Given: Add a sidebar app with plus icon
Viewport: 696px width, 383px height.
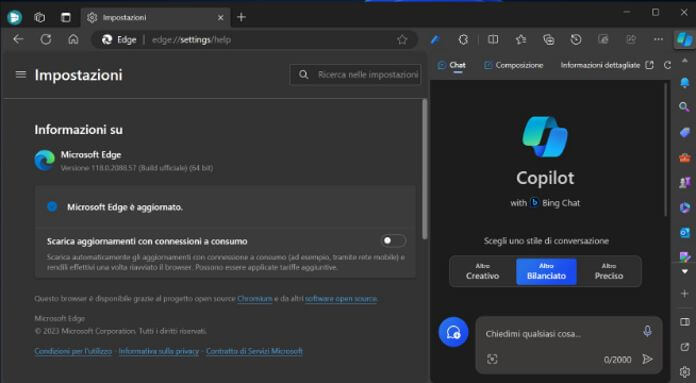Looking at the screenshot, I should pyautogui.click(x=684, y=293).
